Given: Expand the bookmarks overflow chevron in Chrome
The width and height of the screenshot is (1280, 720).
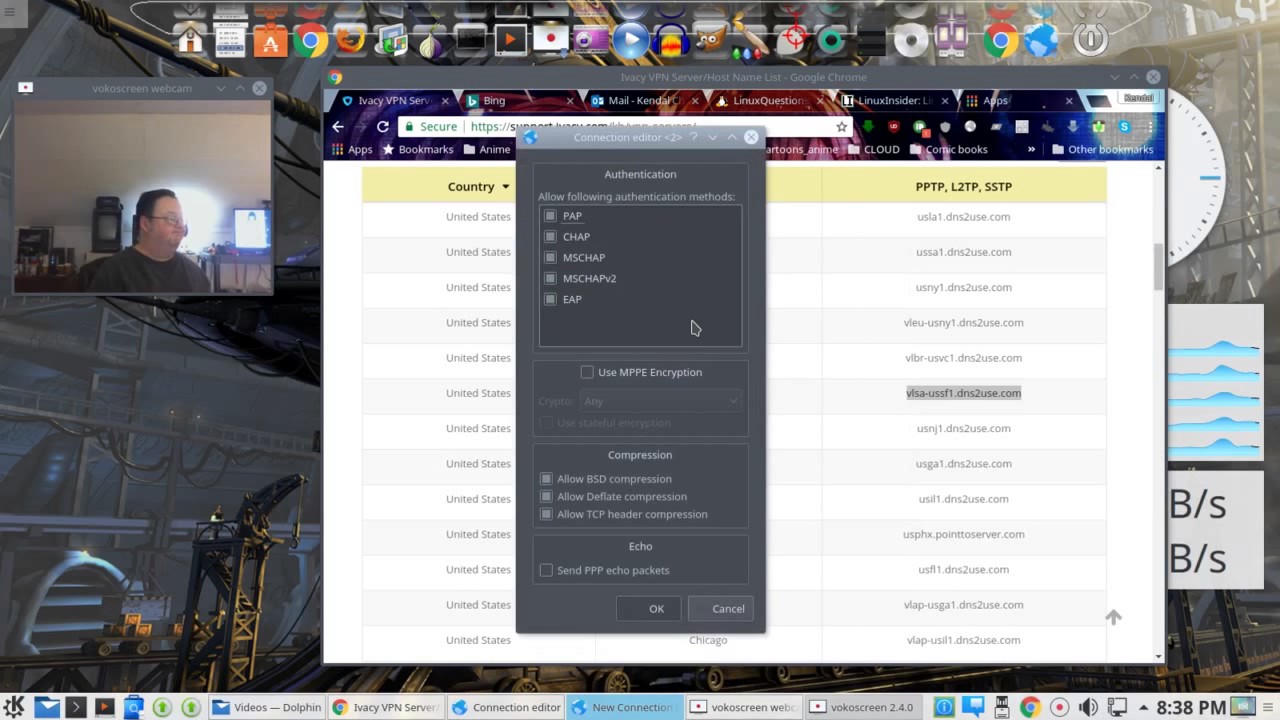Looking at the screenshot, I should pyautogui.click(x=1031, y=150).
